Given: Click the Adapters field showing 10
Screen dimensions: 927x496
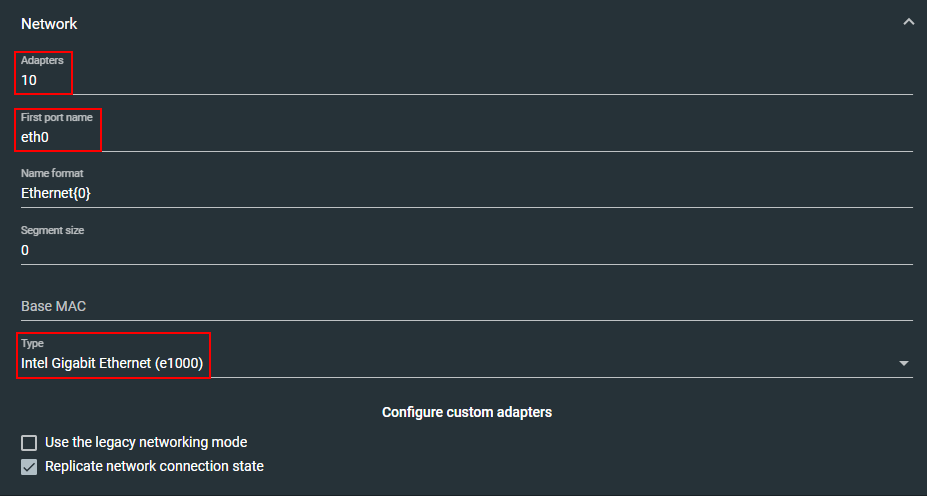Looking at the screenshot, I should click(466, 80).
